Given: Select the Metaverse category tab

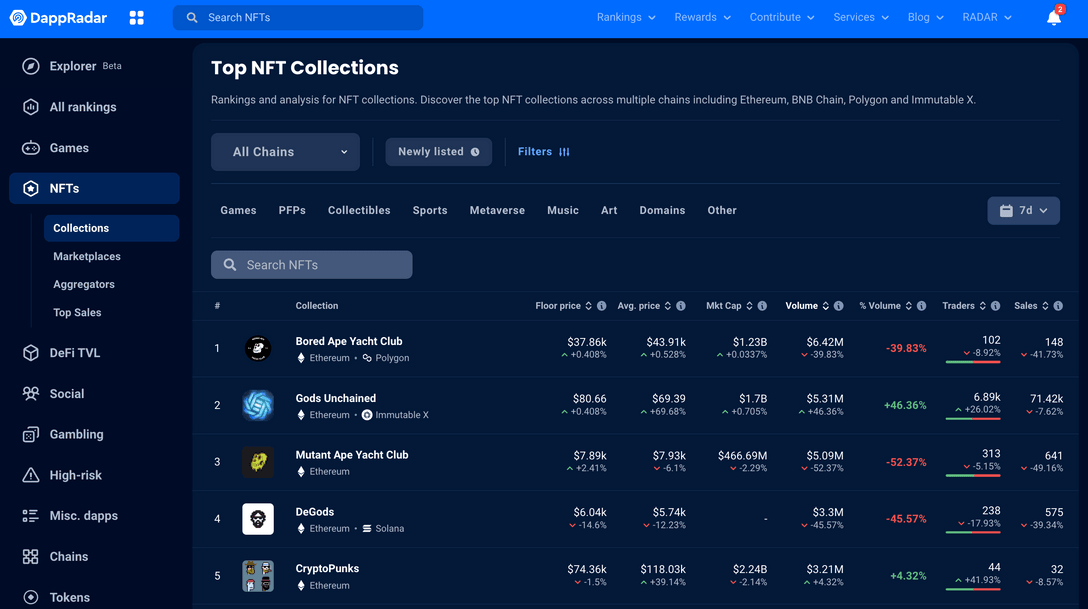Looking at the screenshot, I should [497, 211].
